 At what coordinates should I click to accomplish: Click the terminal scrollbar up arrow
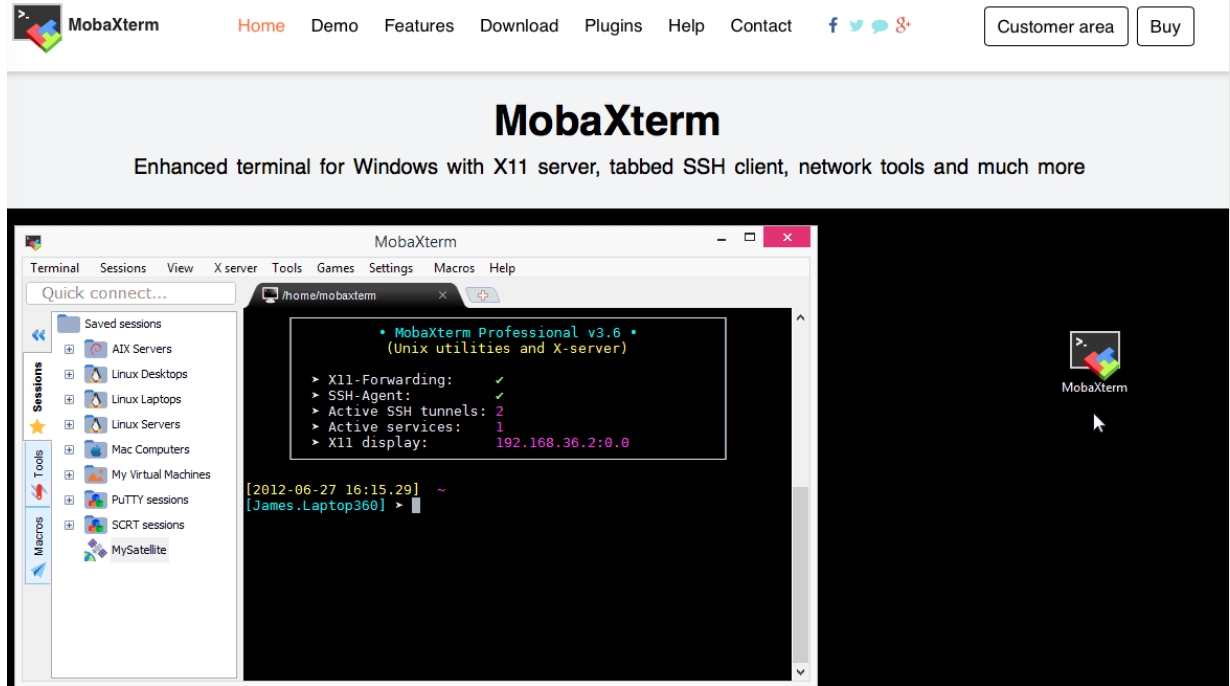tap(799, 318)
